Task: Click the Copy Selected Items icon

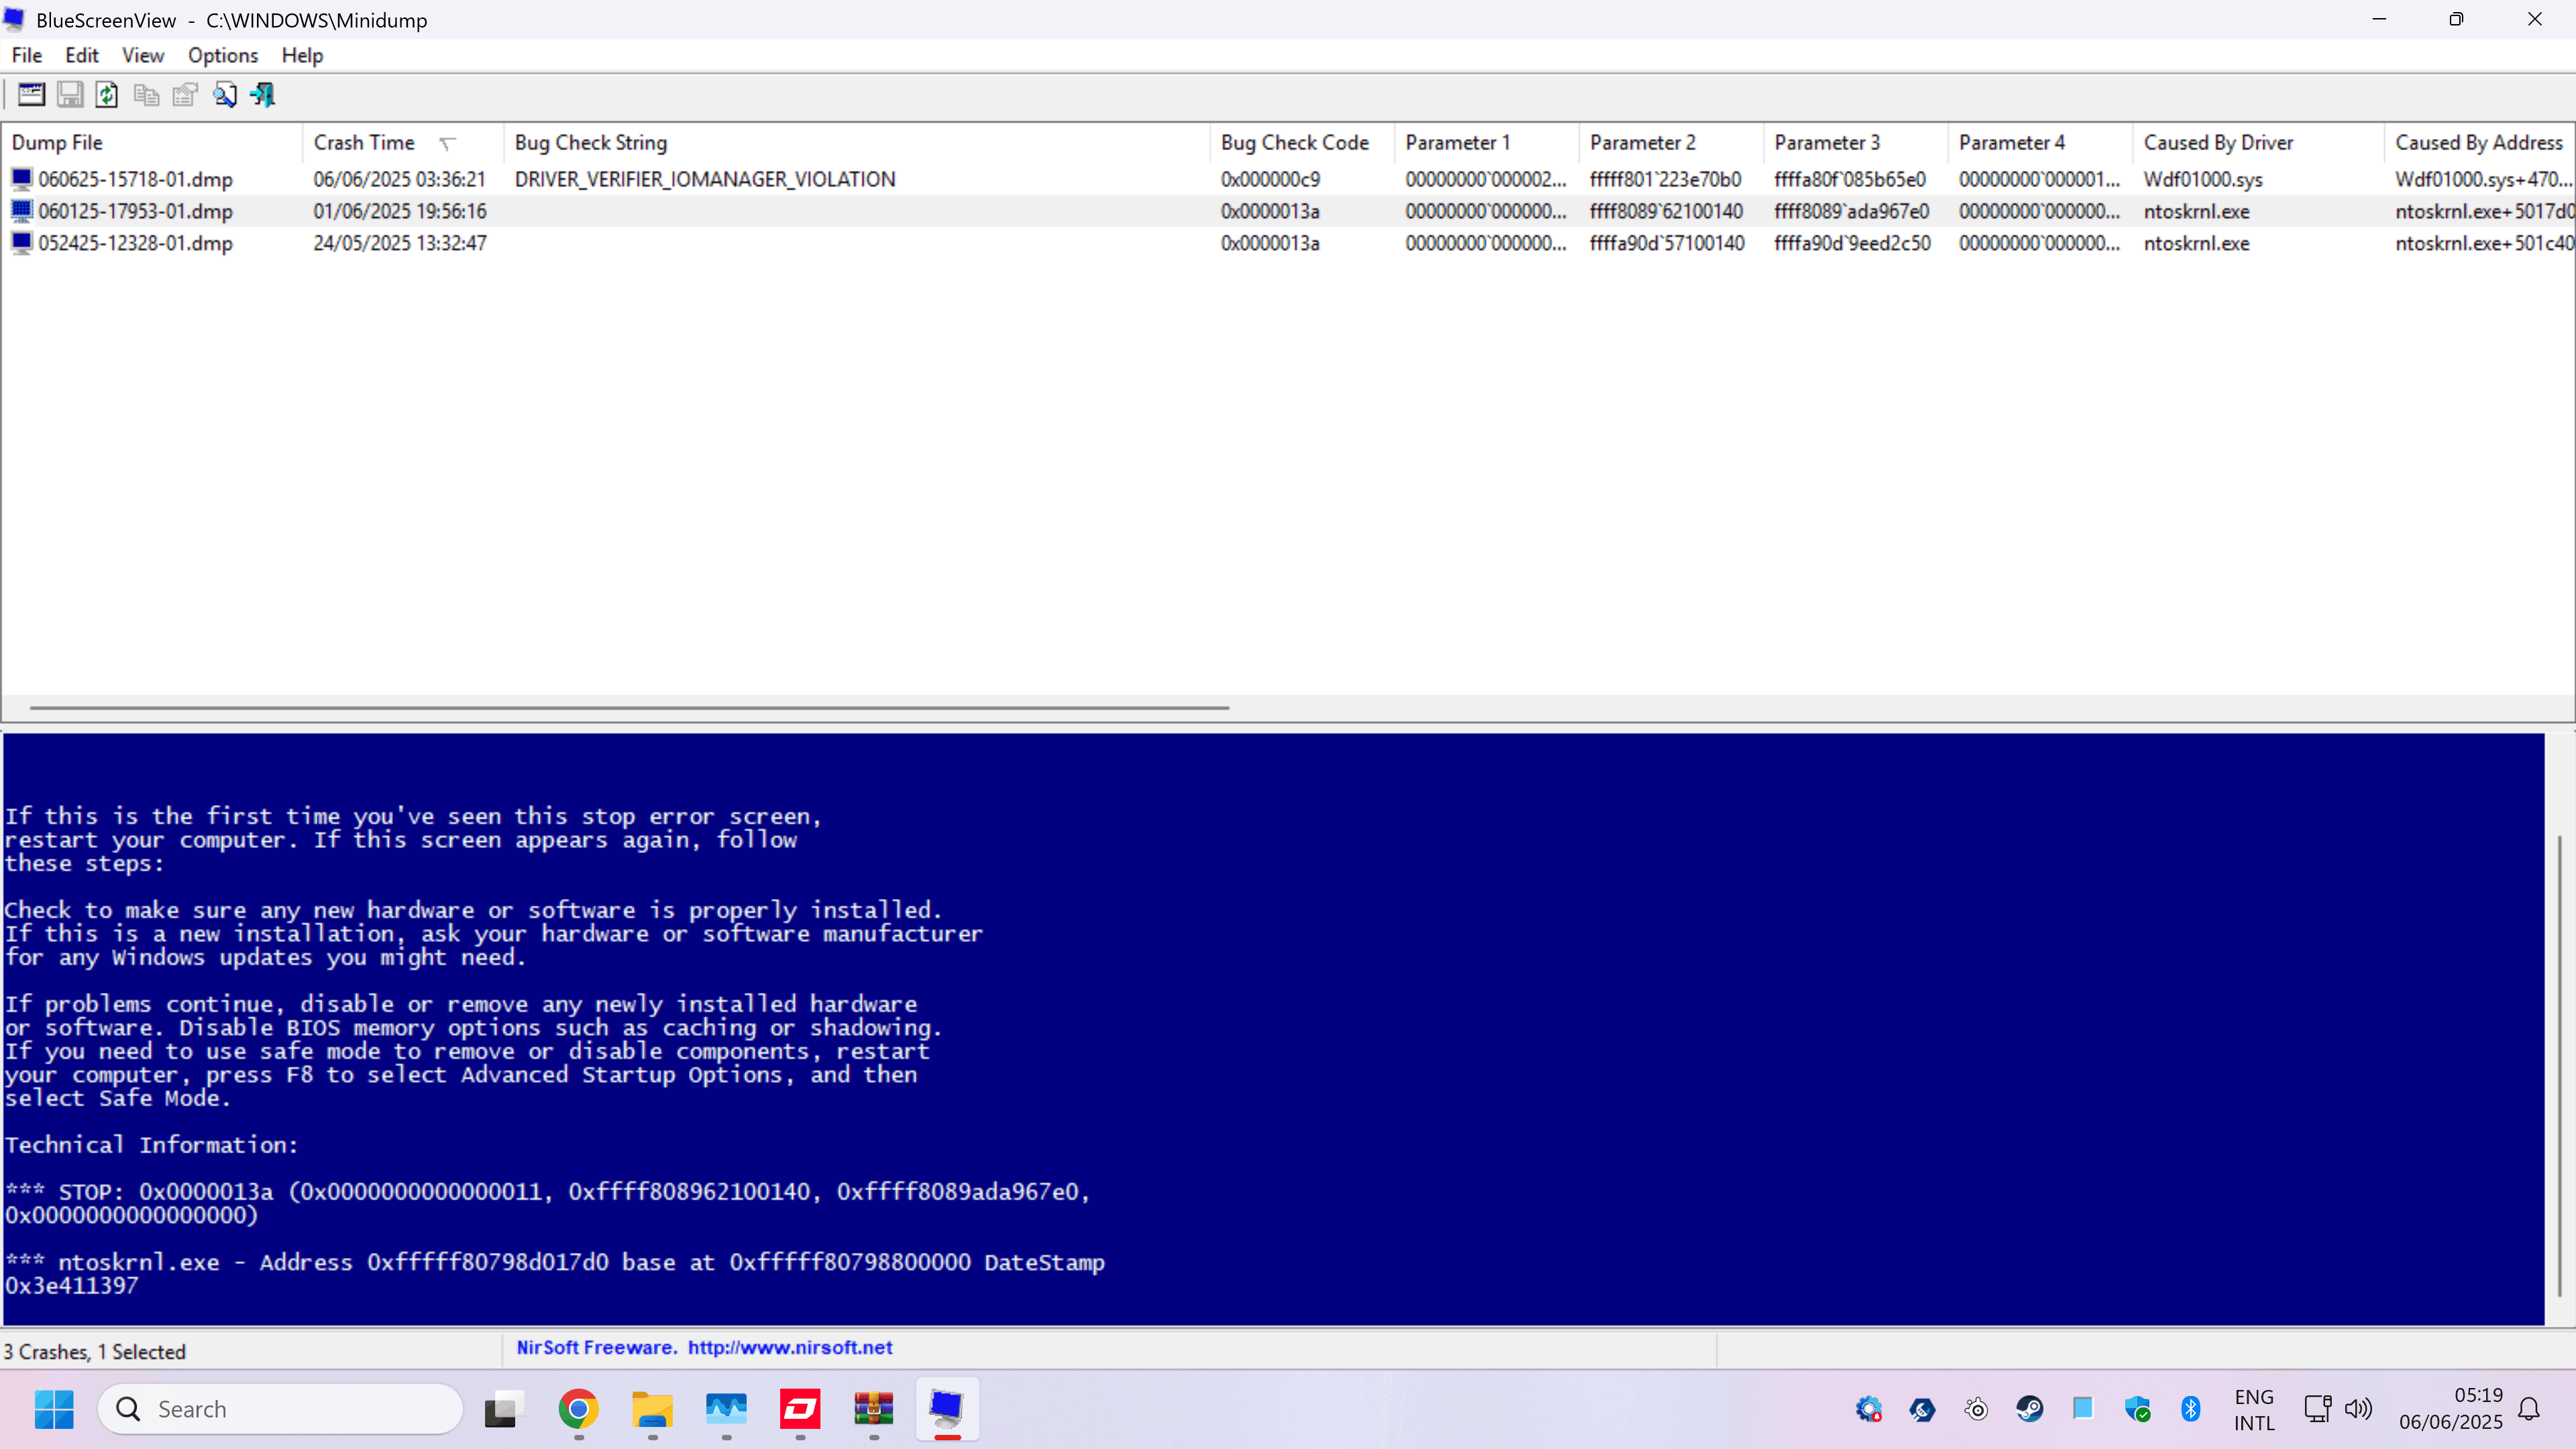Action: coord(146,95)
